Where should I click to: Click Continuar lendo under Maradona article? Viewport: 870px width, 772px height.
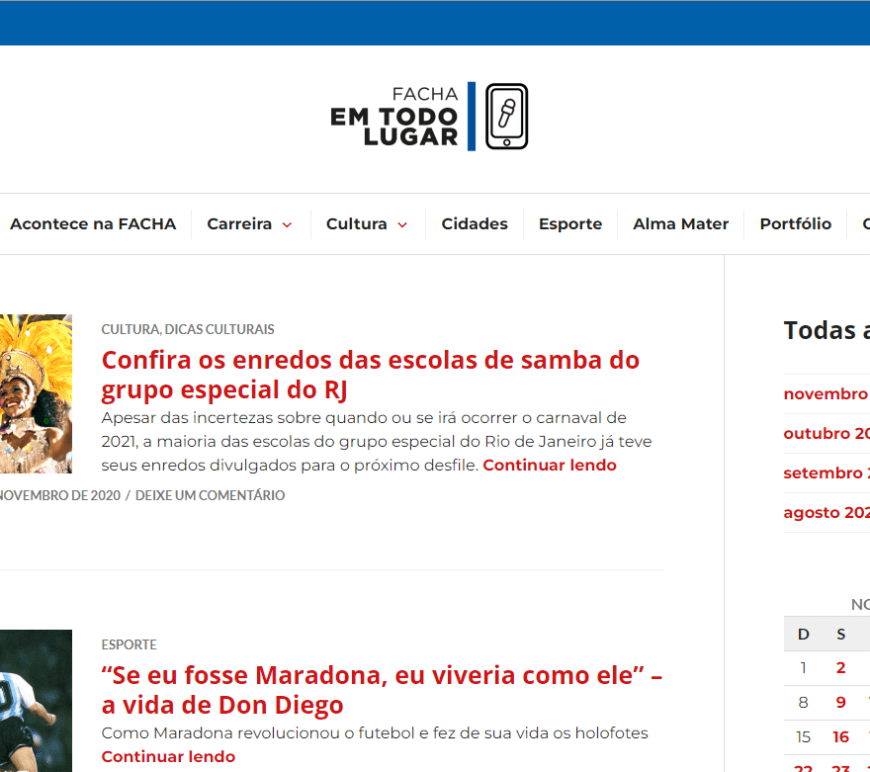[x=168, y=756]
